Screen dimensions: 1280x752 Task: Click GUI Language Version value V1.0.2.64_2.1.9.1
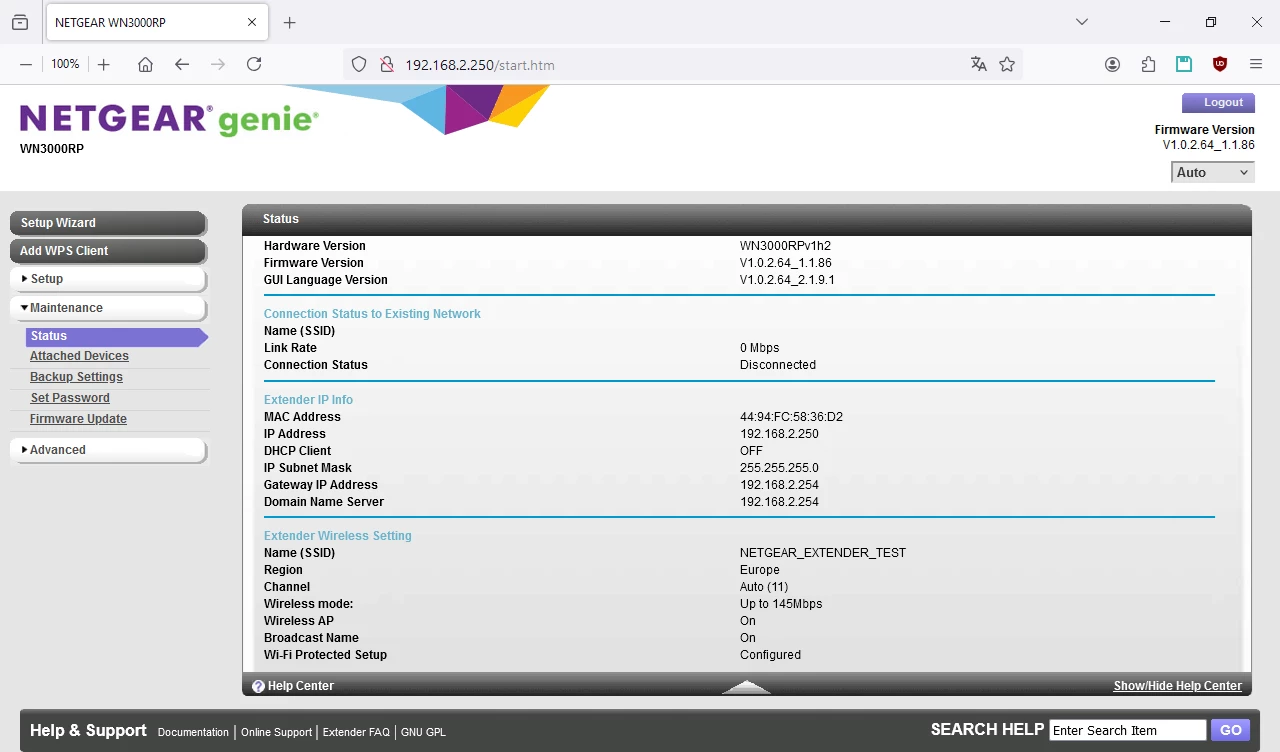click(787, 280)
